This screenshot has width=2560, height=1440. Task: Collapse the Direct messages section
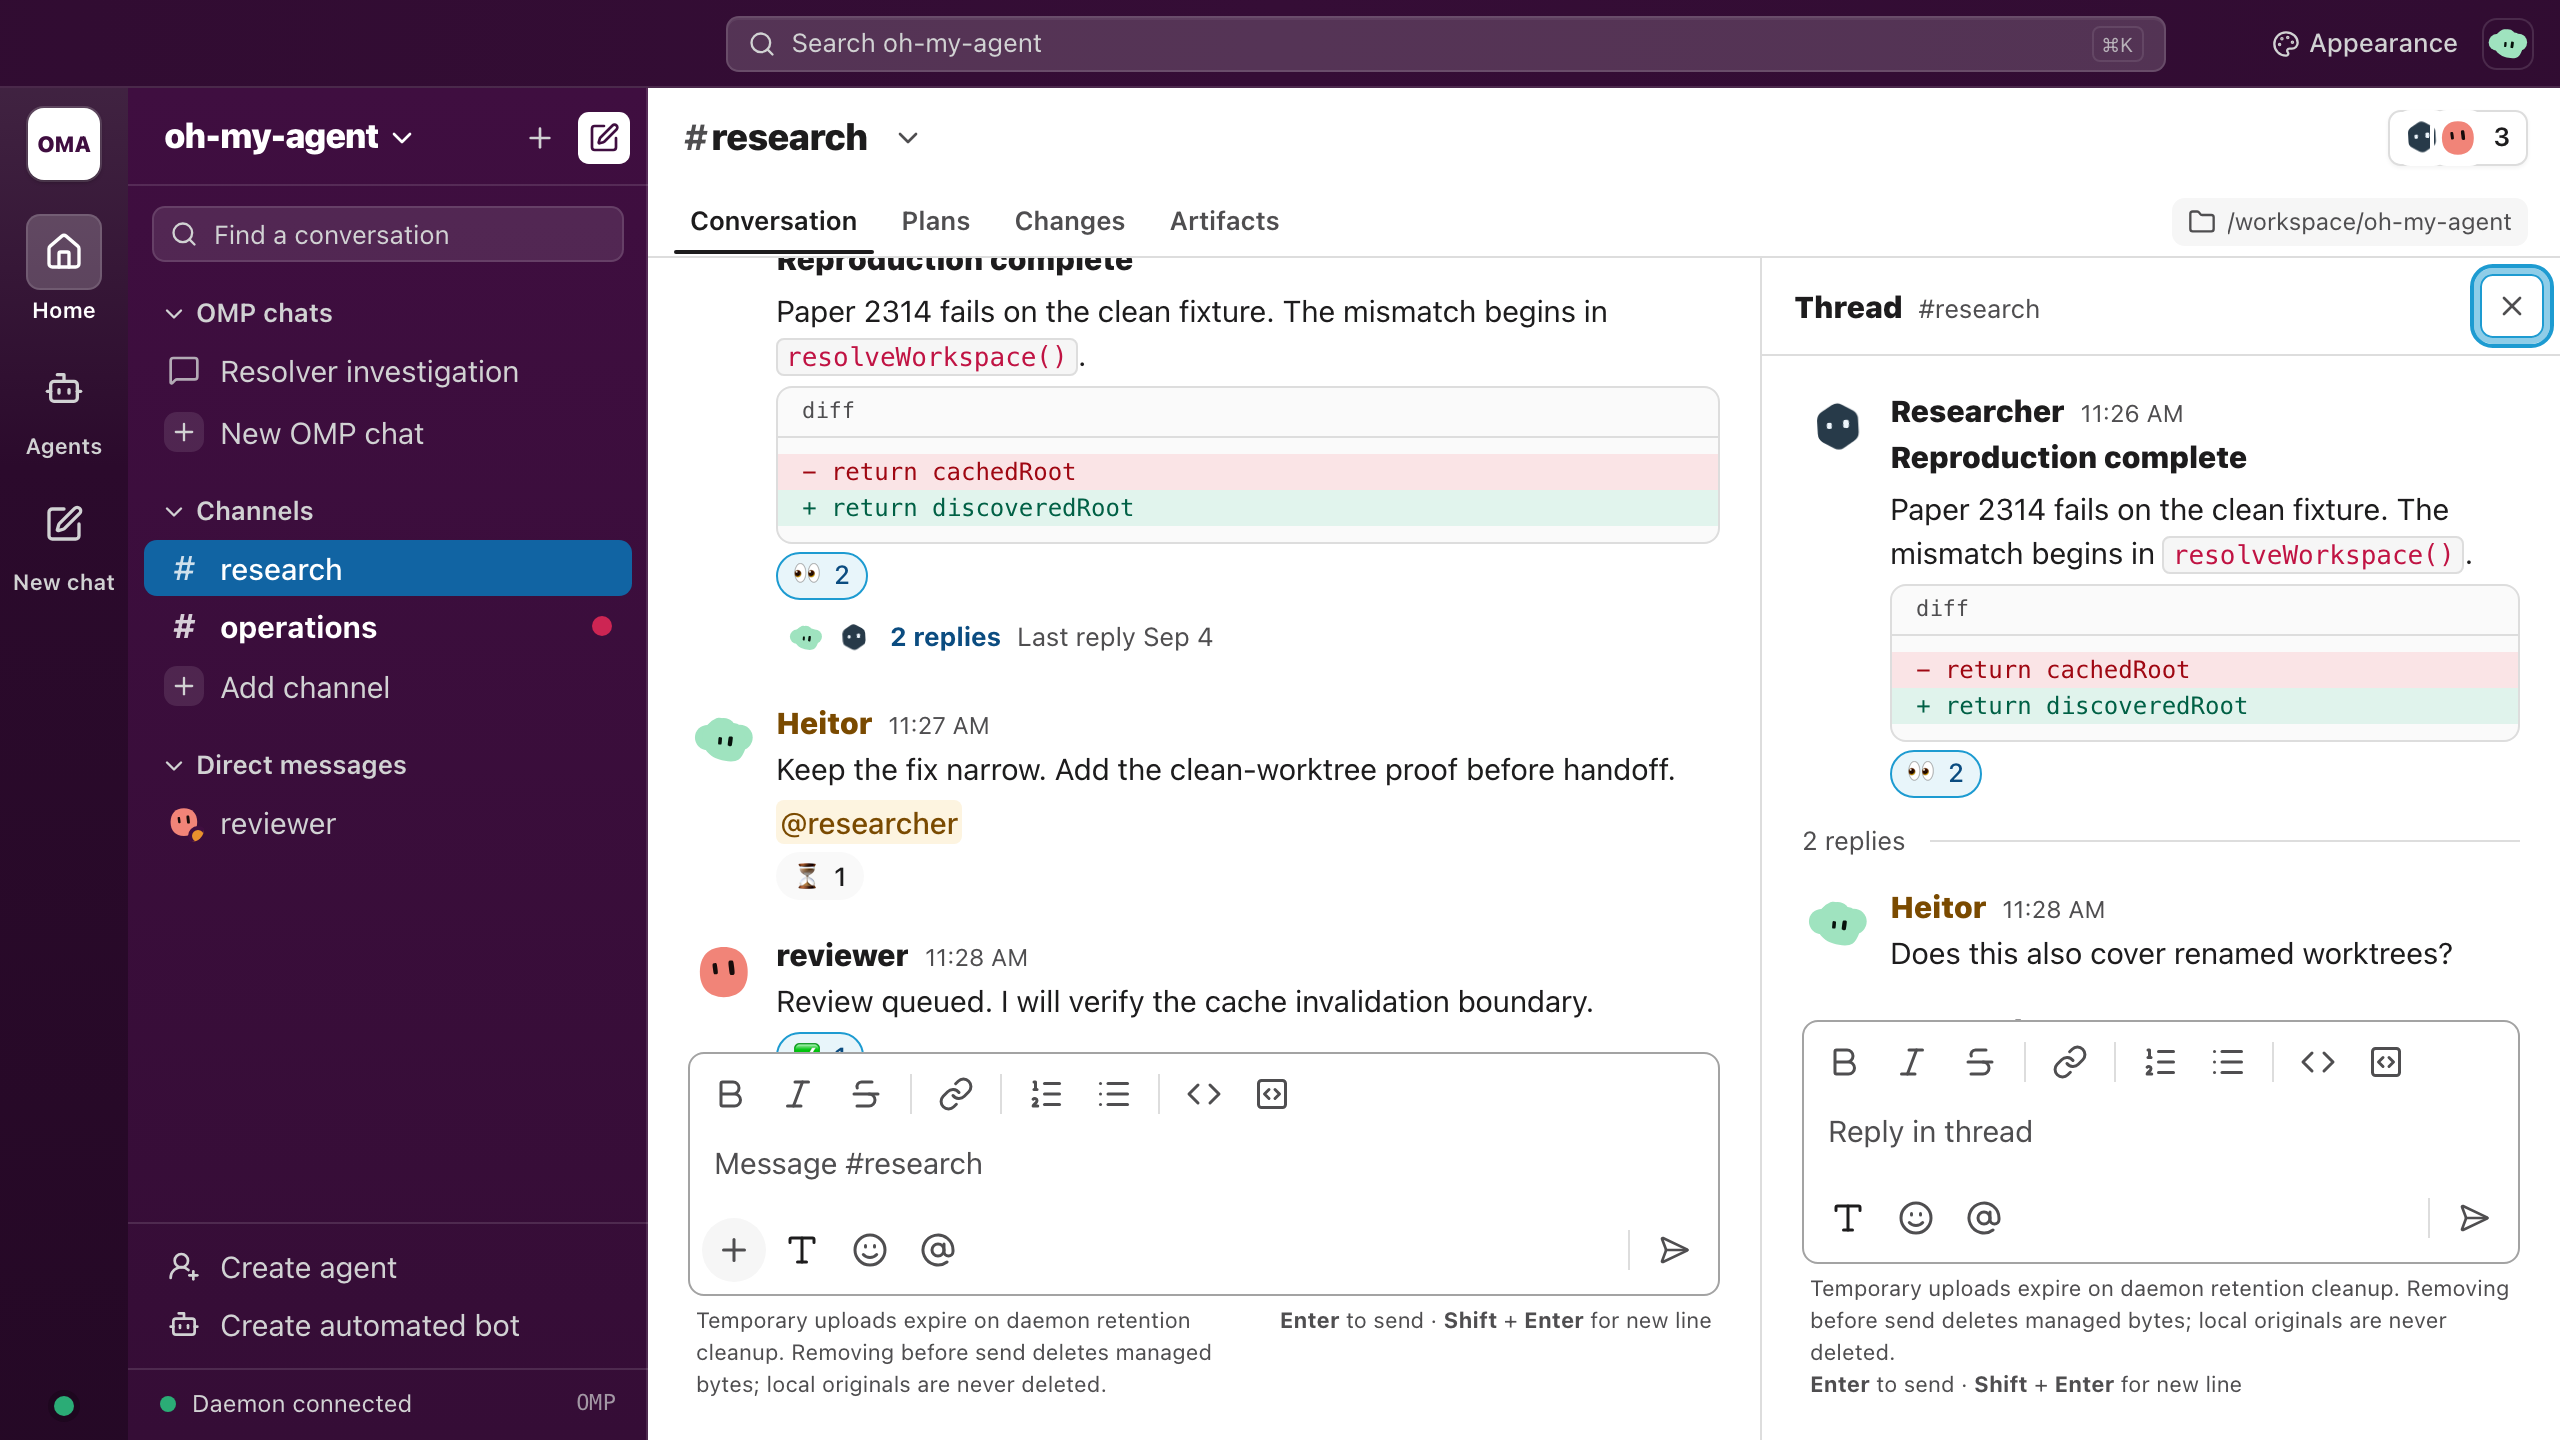[x=286, y=765]
